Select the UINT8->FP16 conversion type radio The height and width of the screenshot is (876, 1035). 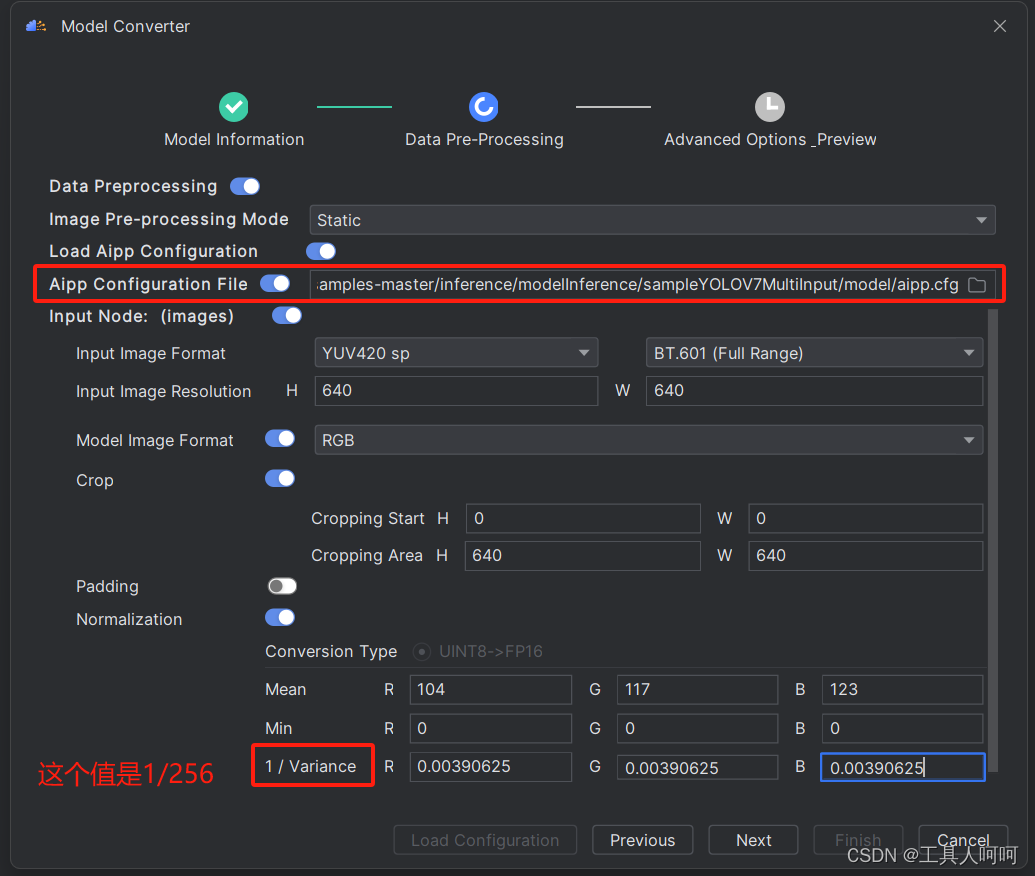422,652
